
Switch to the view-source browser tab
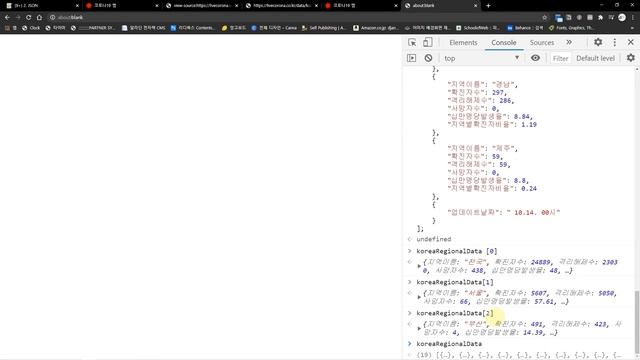[201, 6]
